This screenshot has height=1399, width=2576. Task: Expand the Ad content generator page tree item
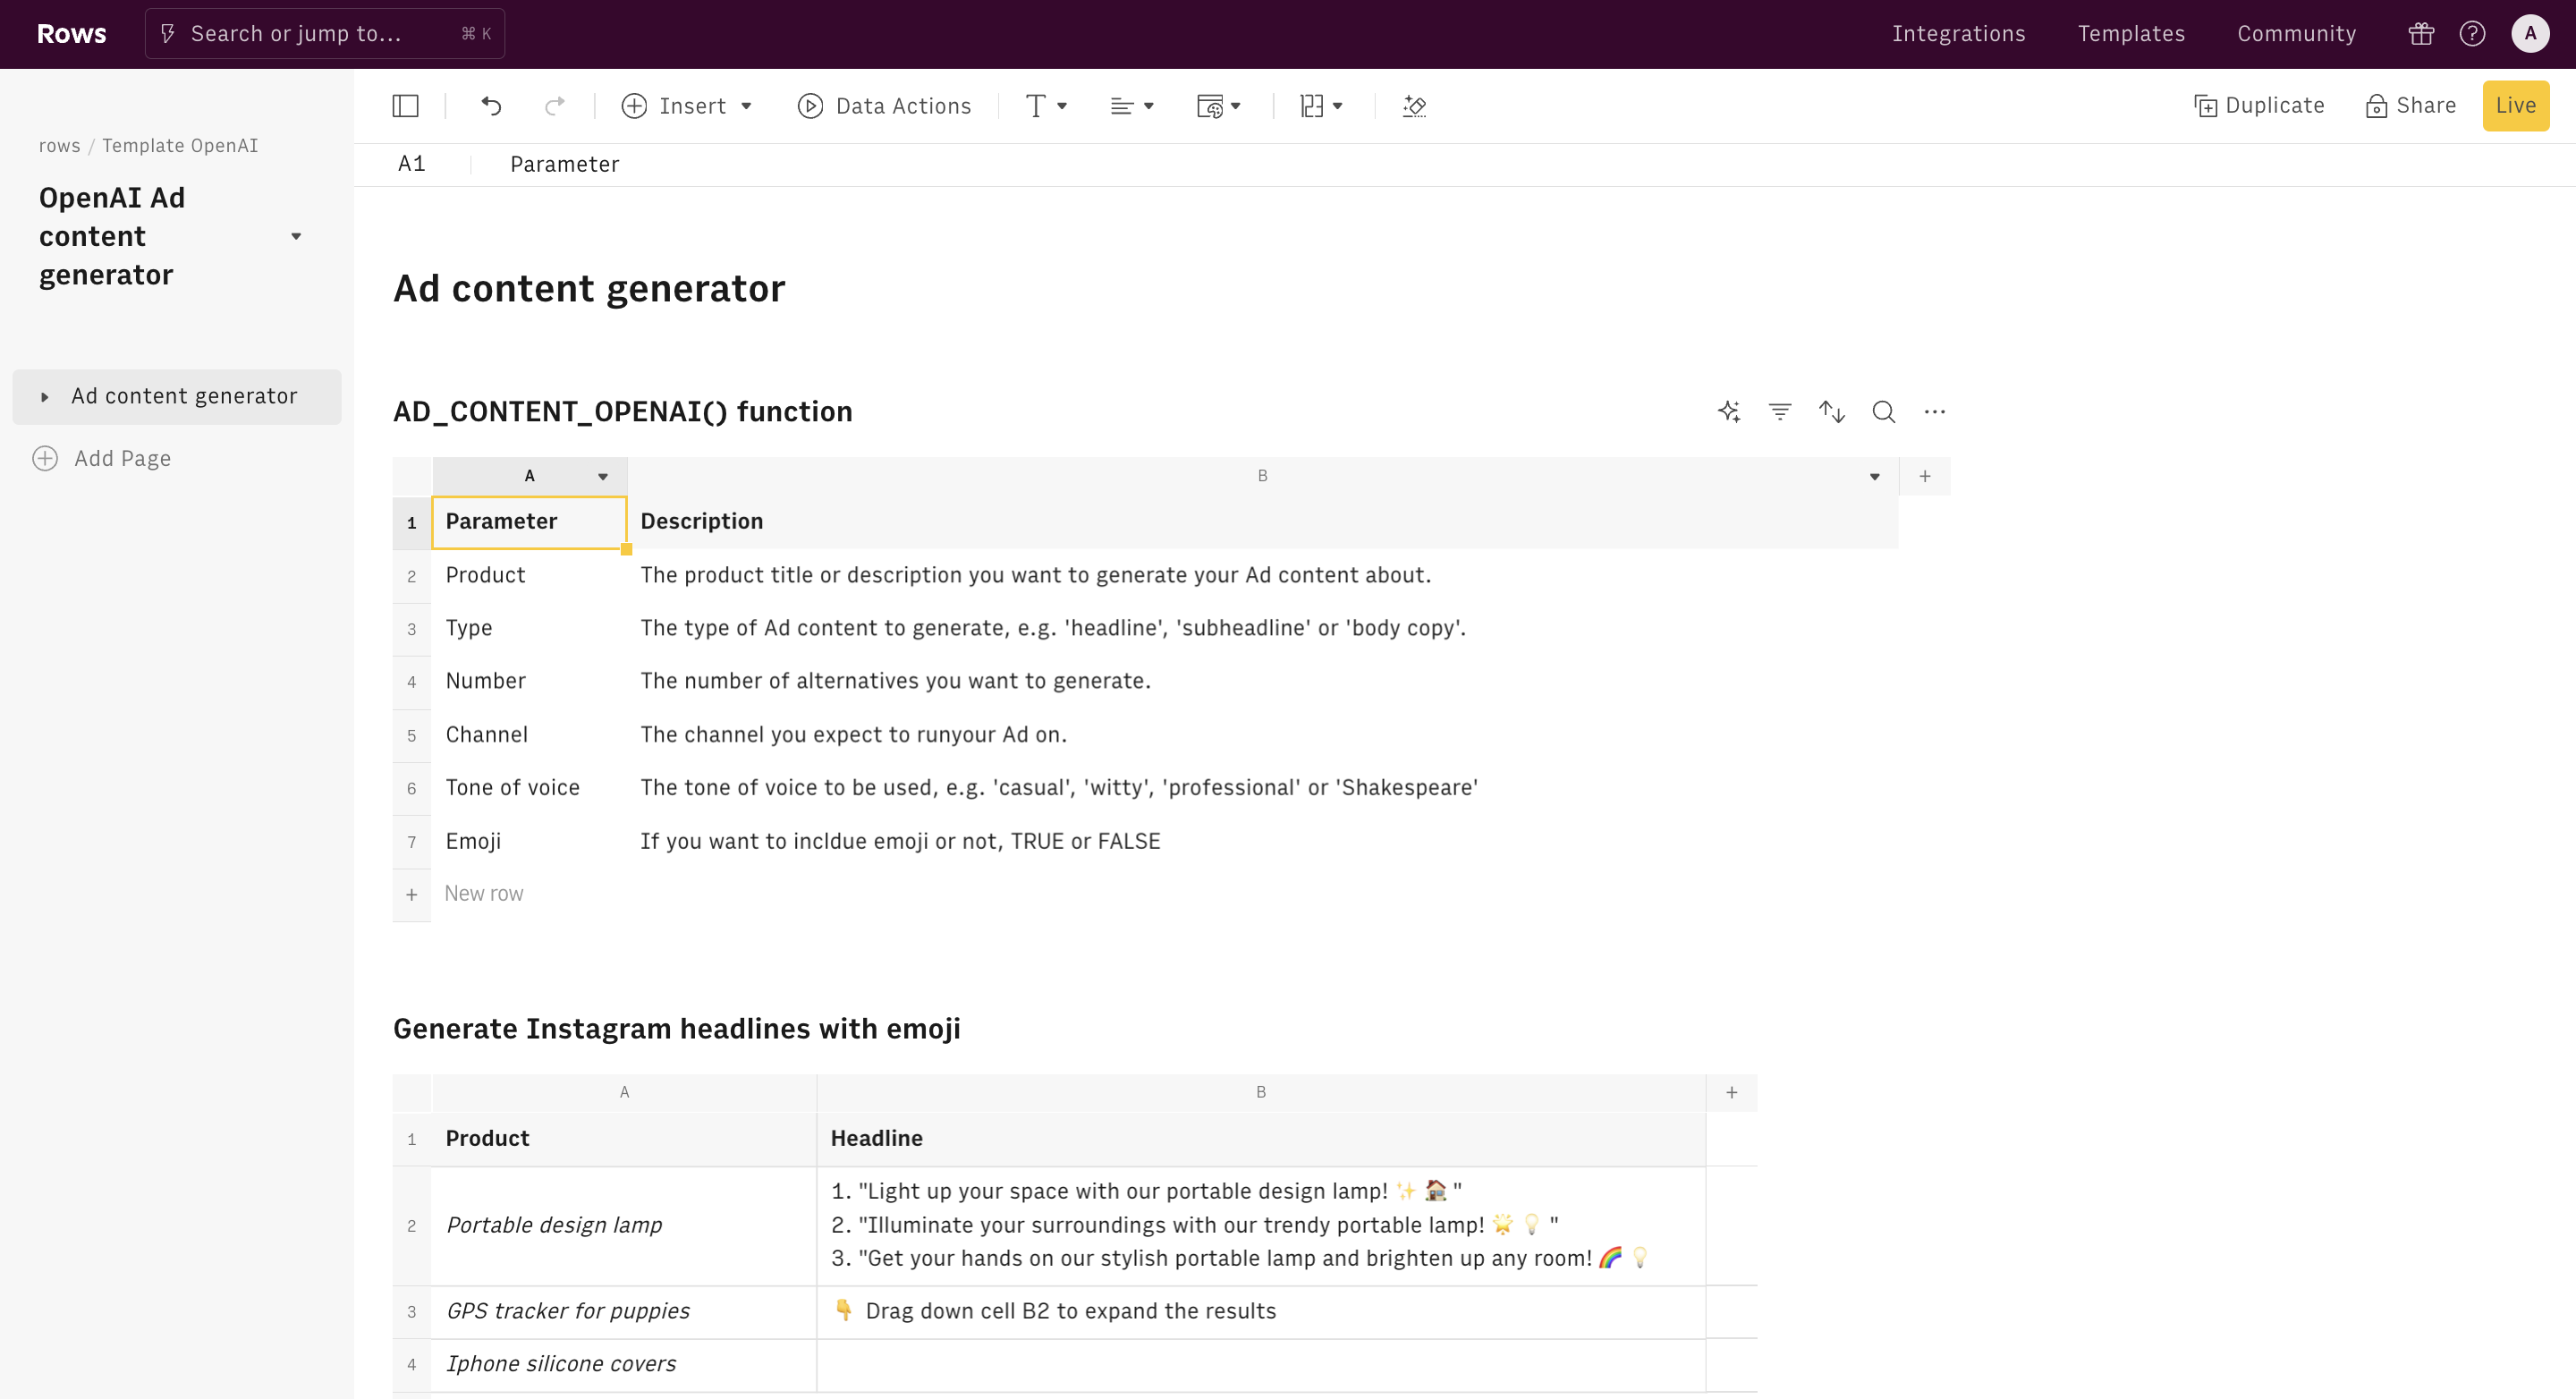click(x=45, y=397)
